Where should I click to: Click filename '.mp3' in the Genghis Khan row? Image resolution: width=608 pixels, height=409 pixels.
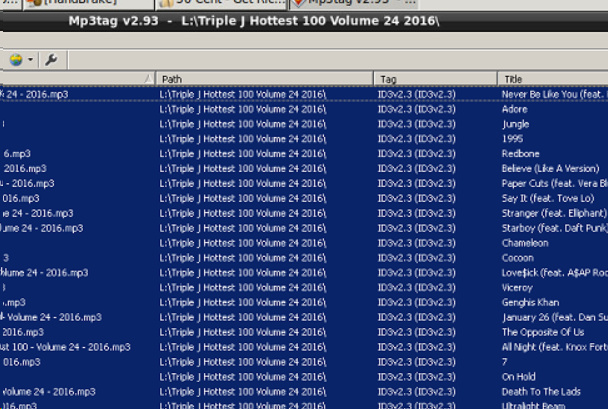pos(14,302)
